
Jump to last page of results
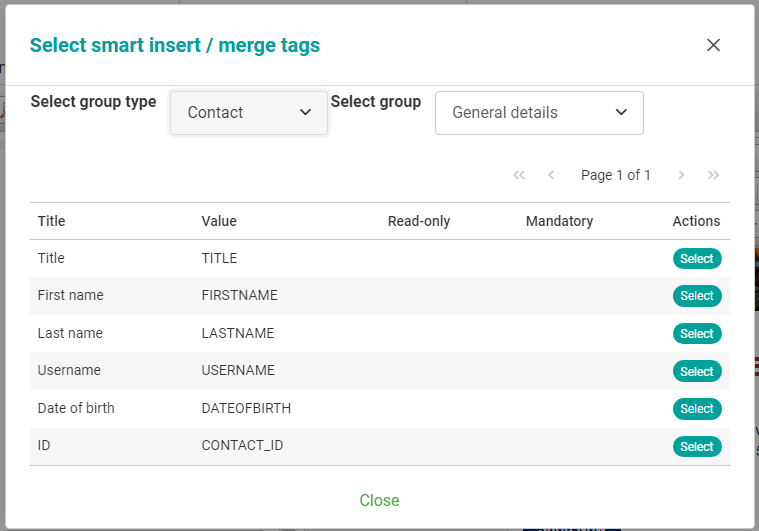(x=713, y=175)
